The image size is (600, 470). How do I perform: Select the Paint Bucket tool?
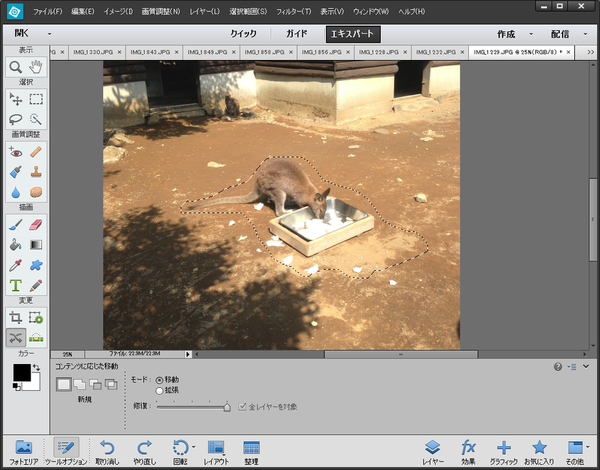click(16, 245)
